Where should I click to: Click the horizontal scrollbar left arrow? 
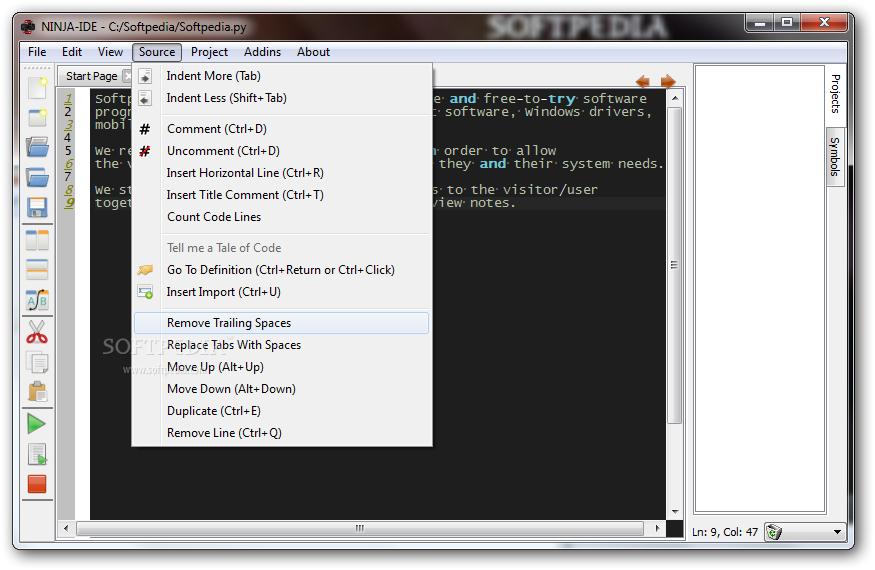(x=66, y=528)
